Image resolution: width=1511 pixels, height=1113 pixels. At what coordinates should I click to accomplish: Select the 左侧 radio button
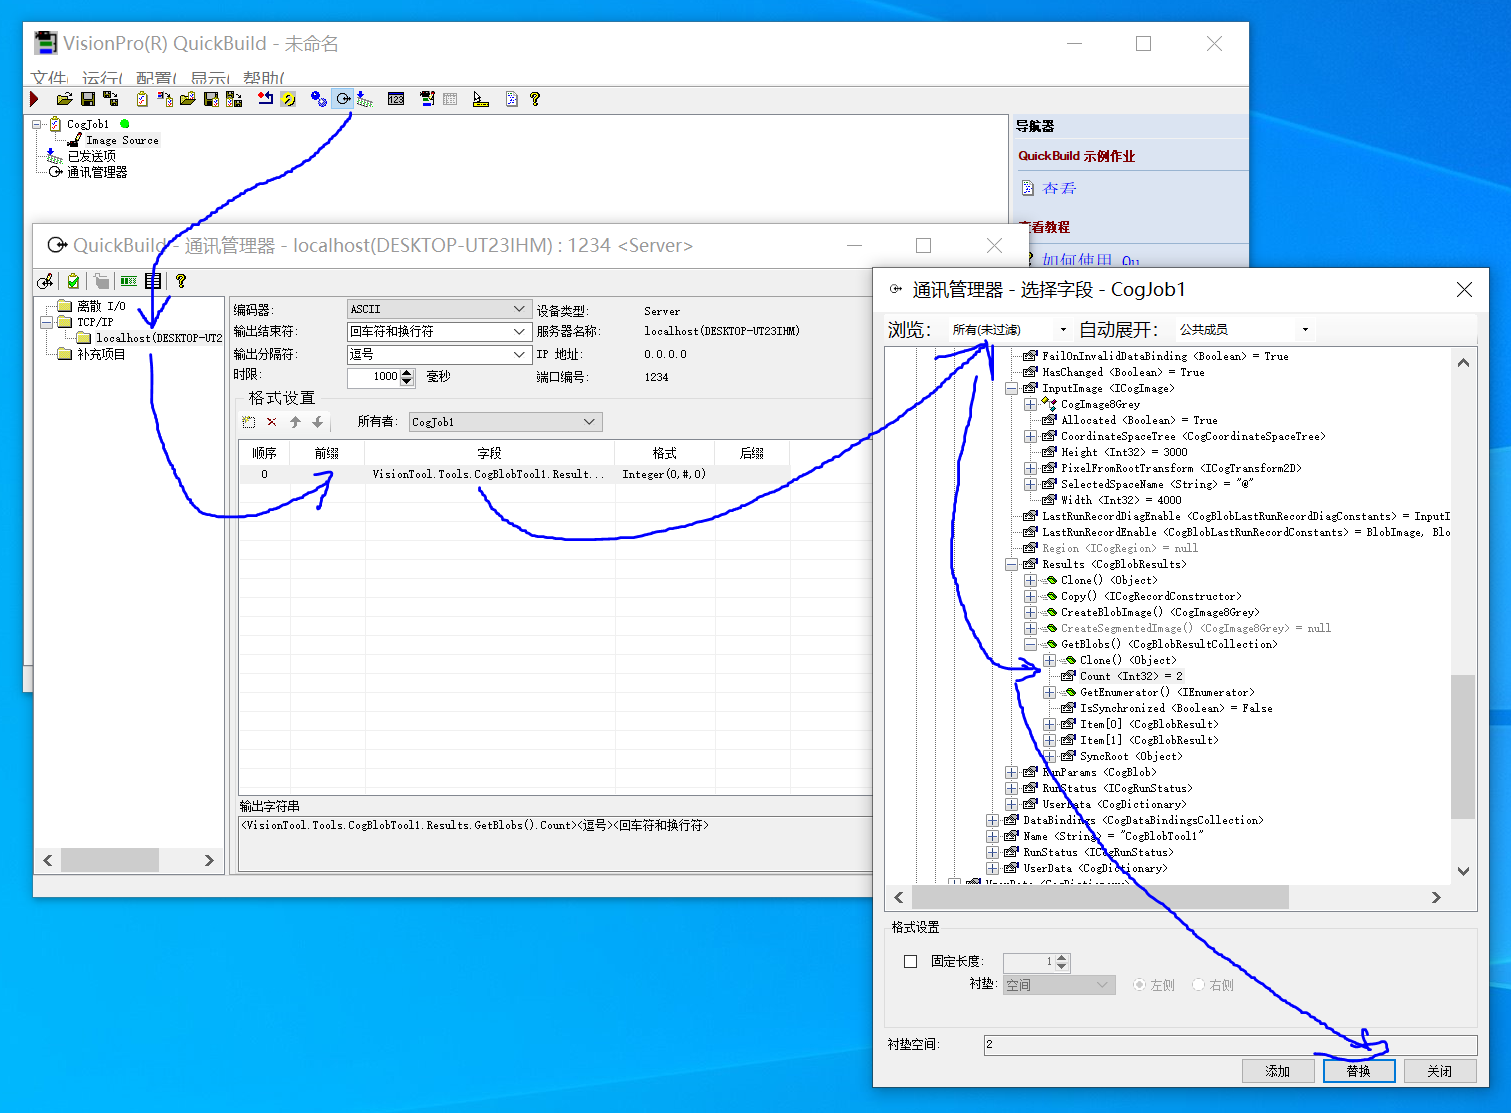1139,985
